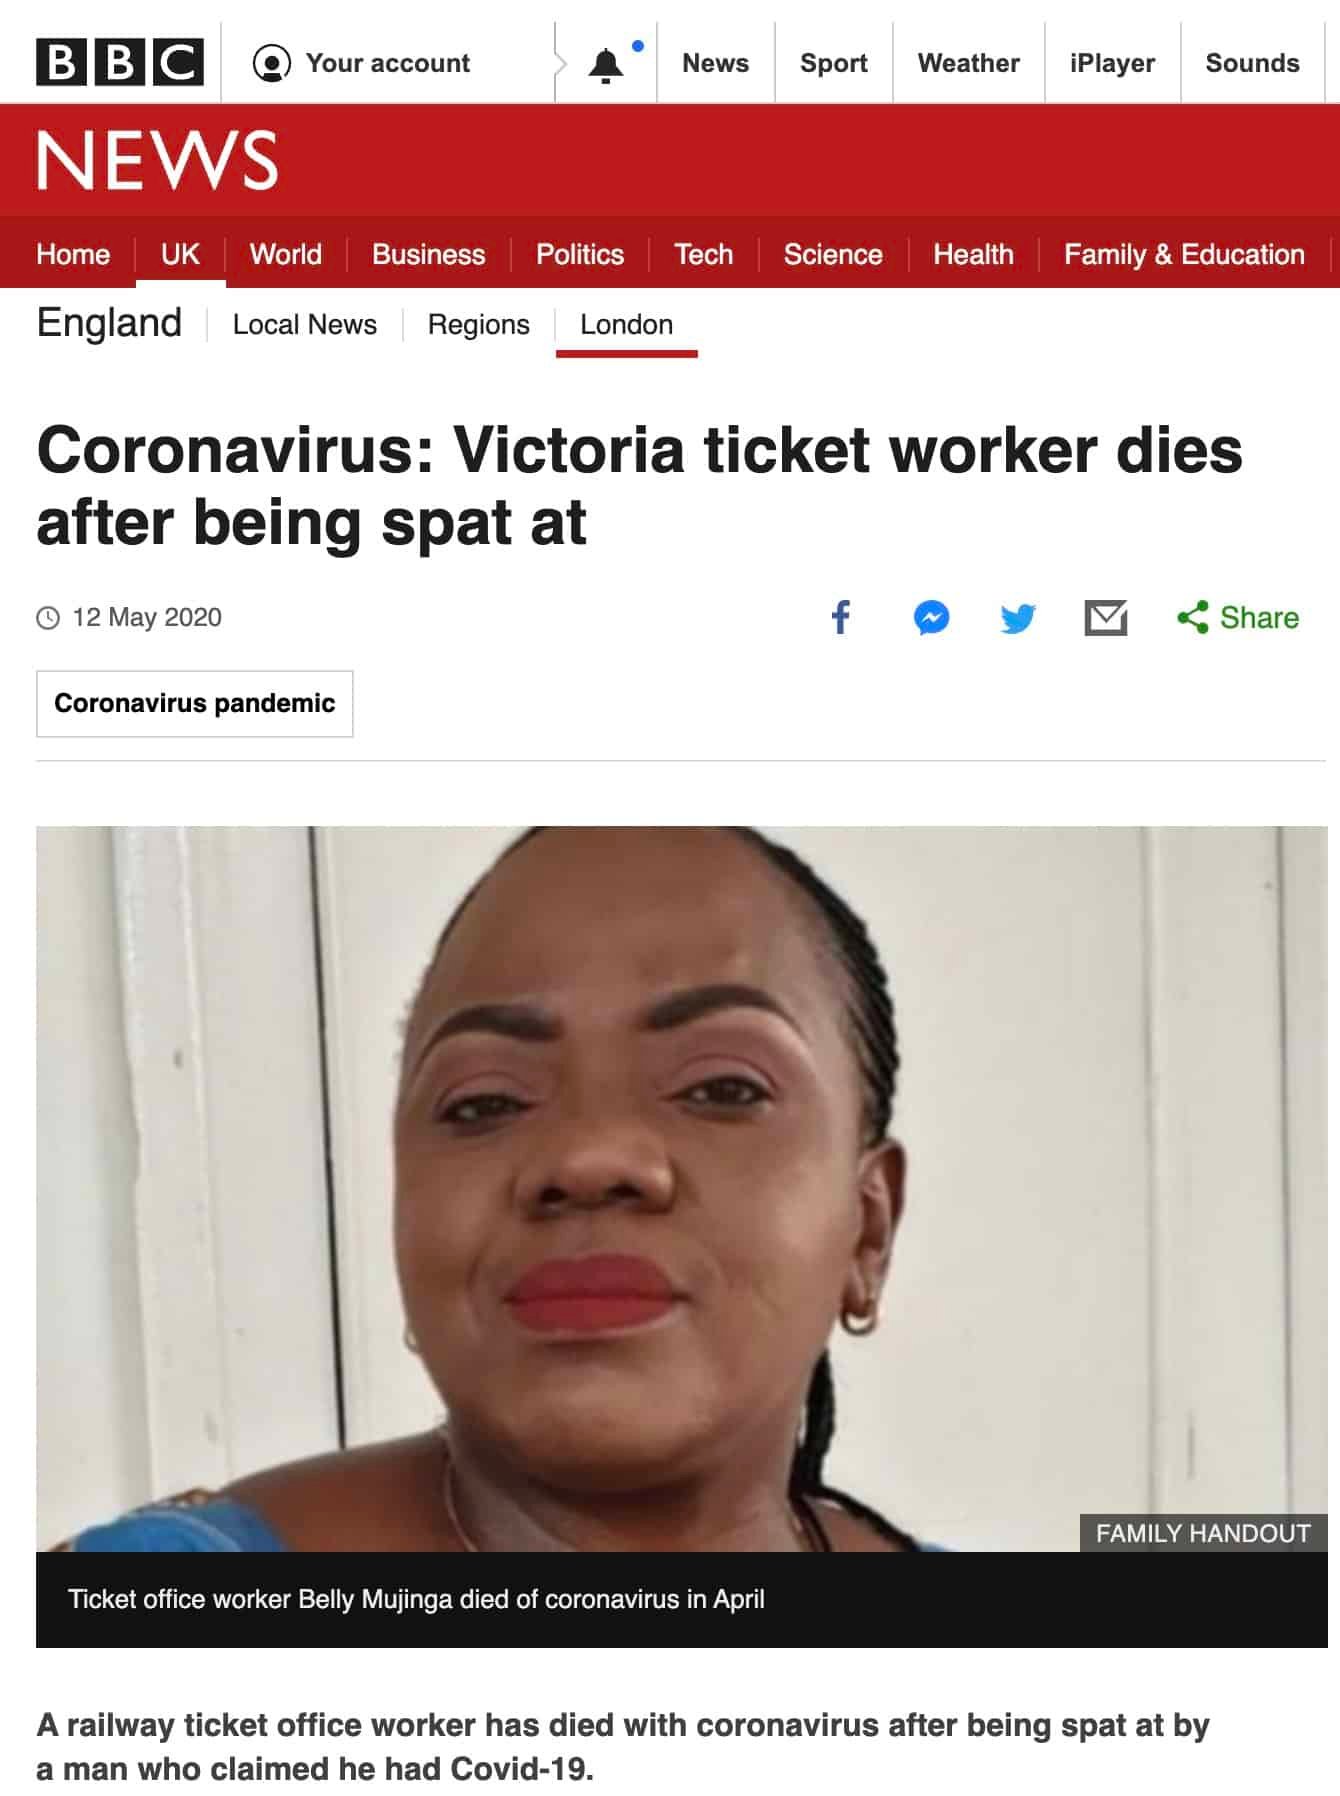
Task: Open the Coronavirus pandemic topic tag
Action: [195, 703]
